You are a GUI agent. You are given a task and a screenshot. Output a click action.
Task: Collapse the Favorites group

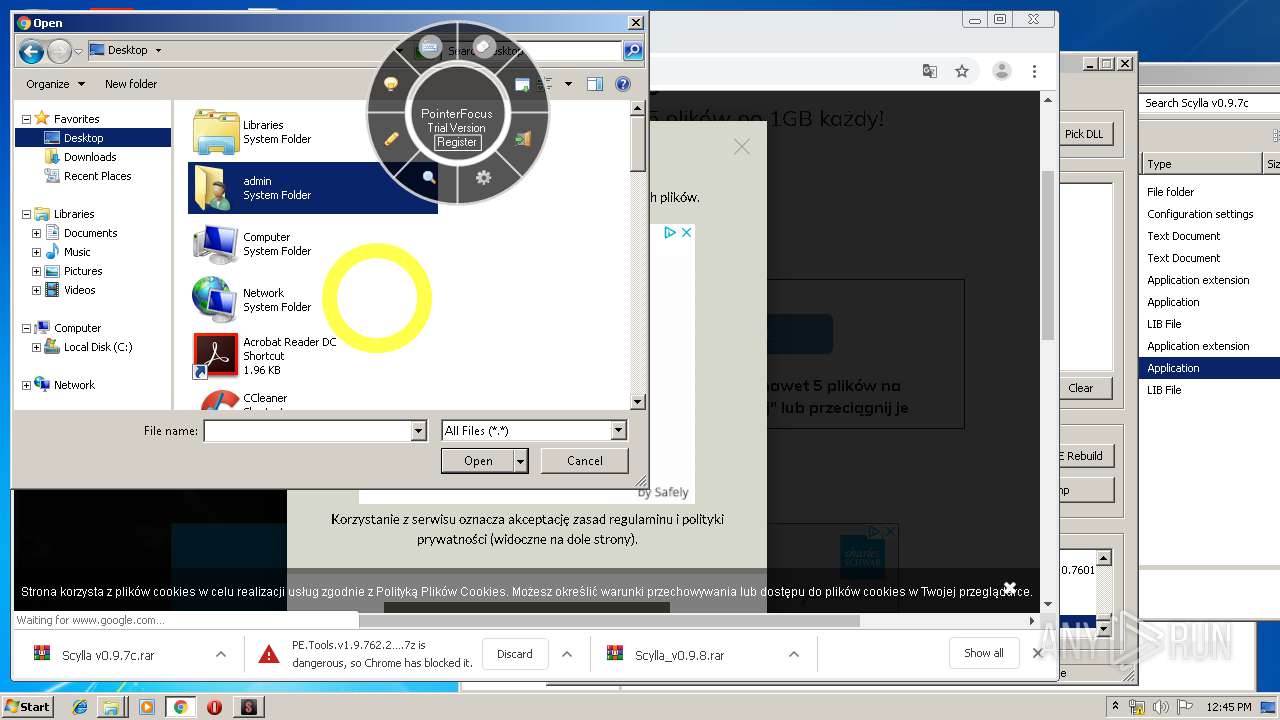point(26,119)
